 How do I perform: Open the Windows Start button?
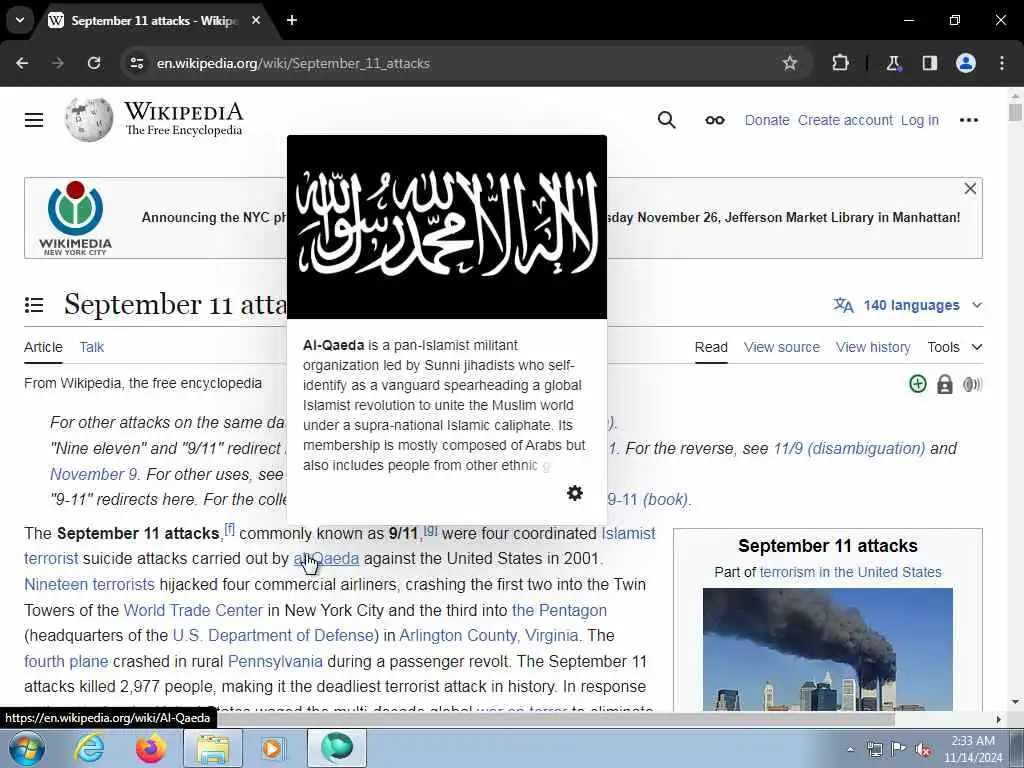(x=26, y=748)
